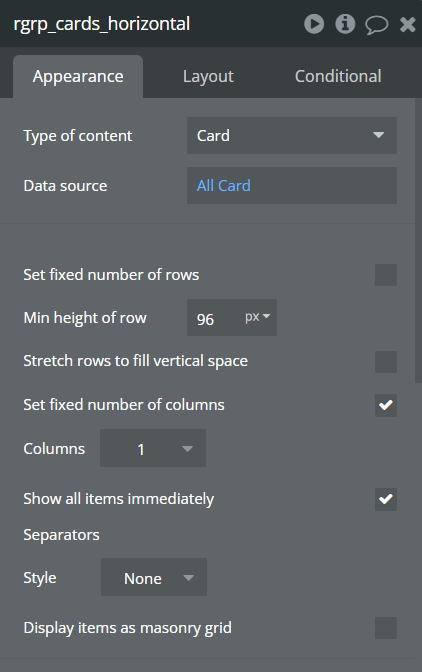422x672 pixels.
Task: Uncheck Show all items immediately
Action: 386,499
